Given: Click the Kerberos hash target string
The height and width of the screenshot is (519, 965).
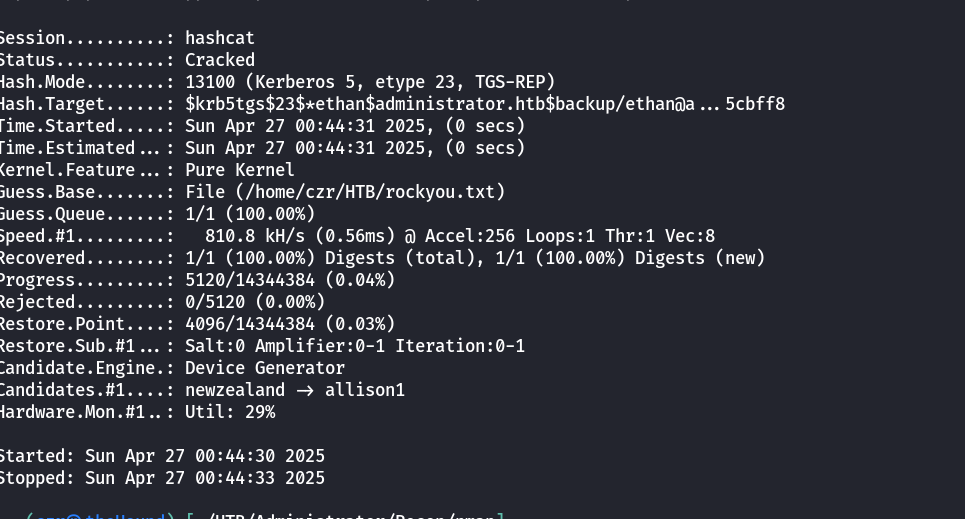Looking at the screenshot, I should (x=485, y=104).
